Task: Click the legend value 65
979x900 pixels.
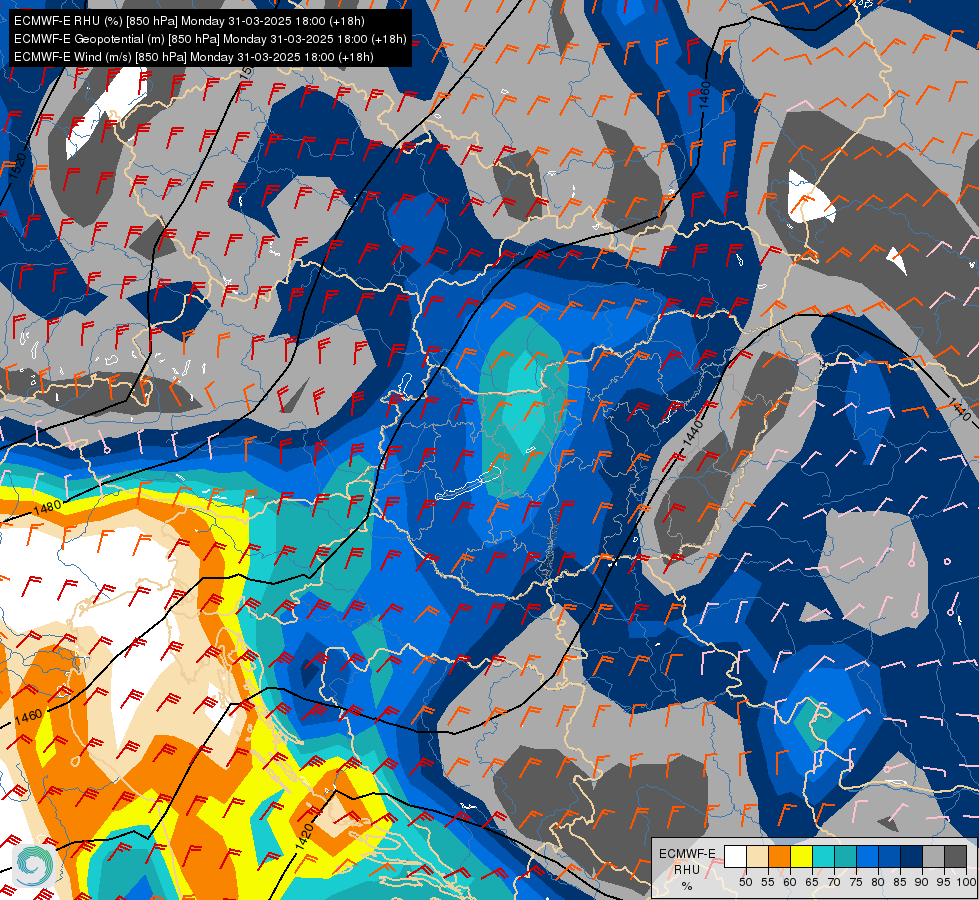Action: click(812, 883)
